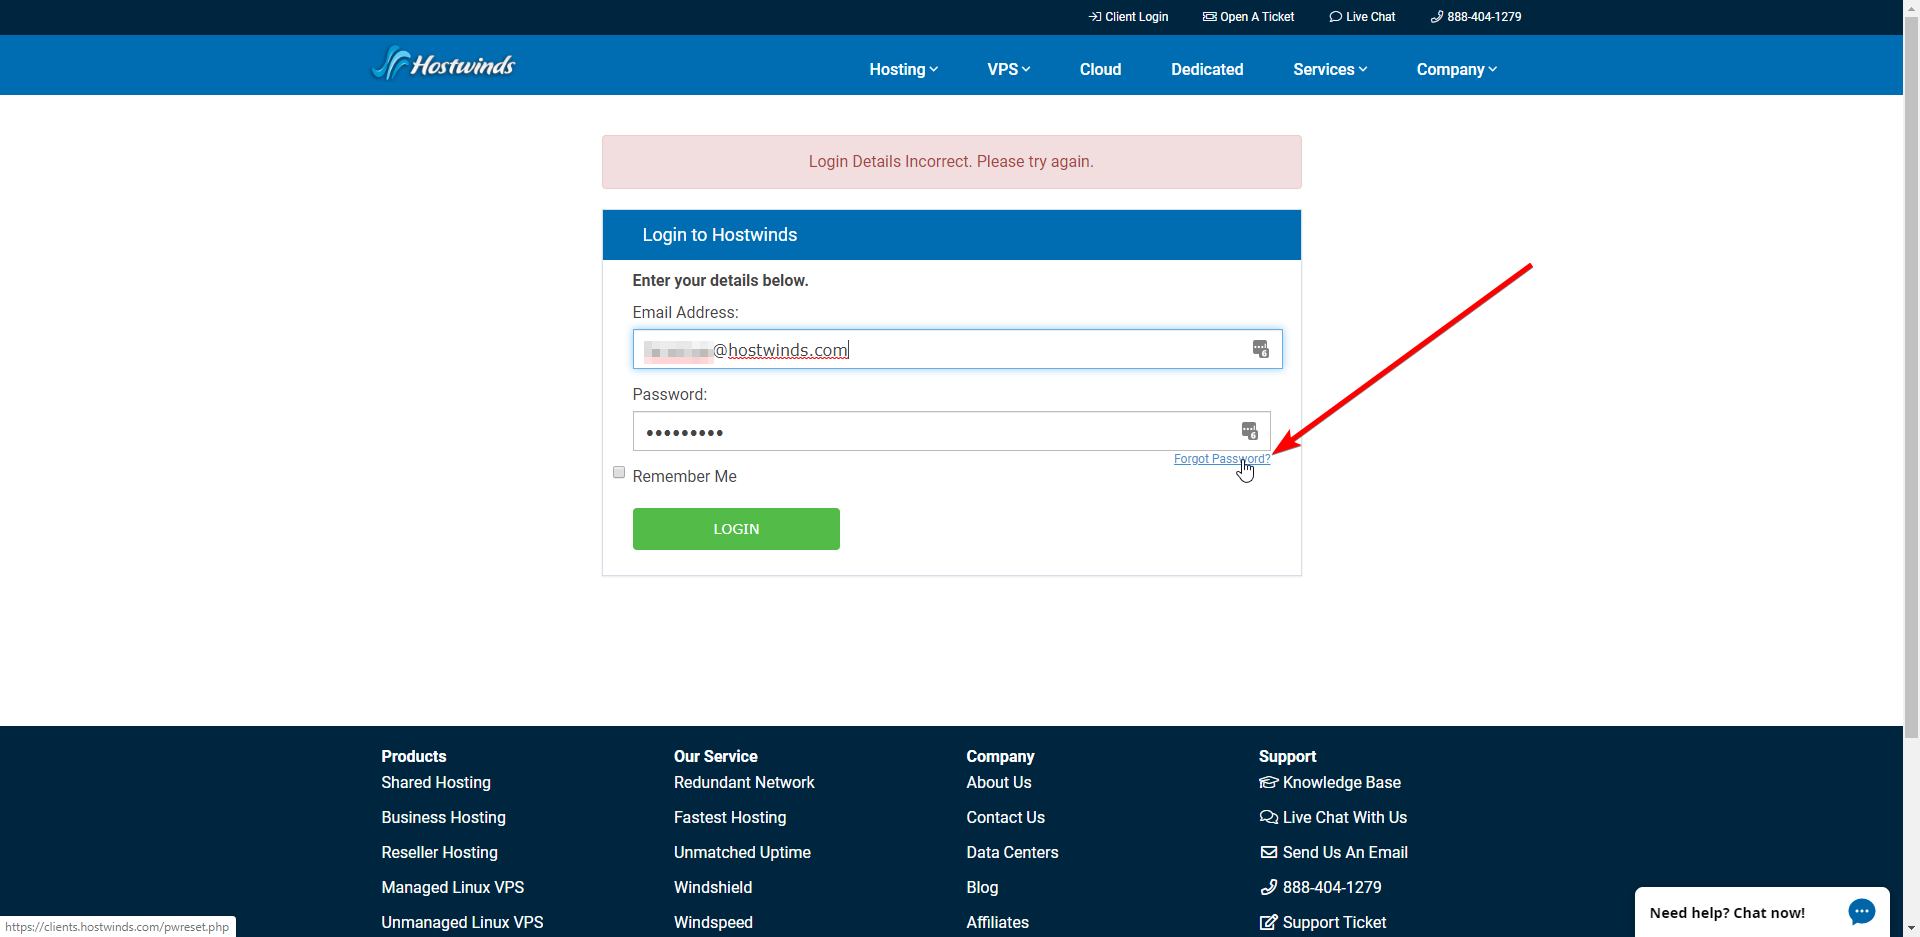
Task: Expand the Hosting menu
Action: (x=904, y=69)
